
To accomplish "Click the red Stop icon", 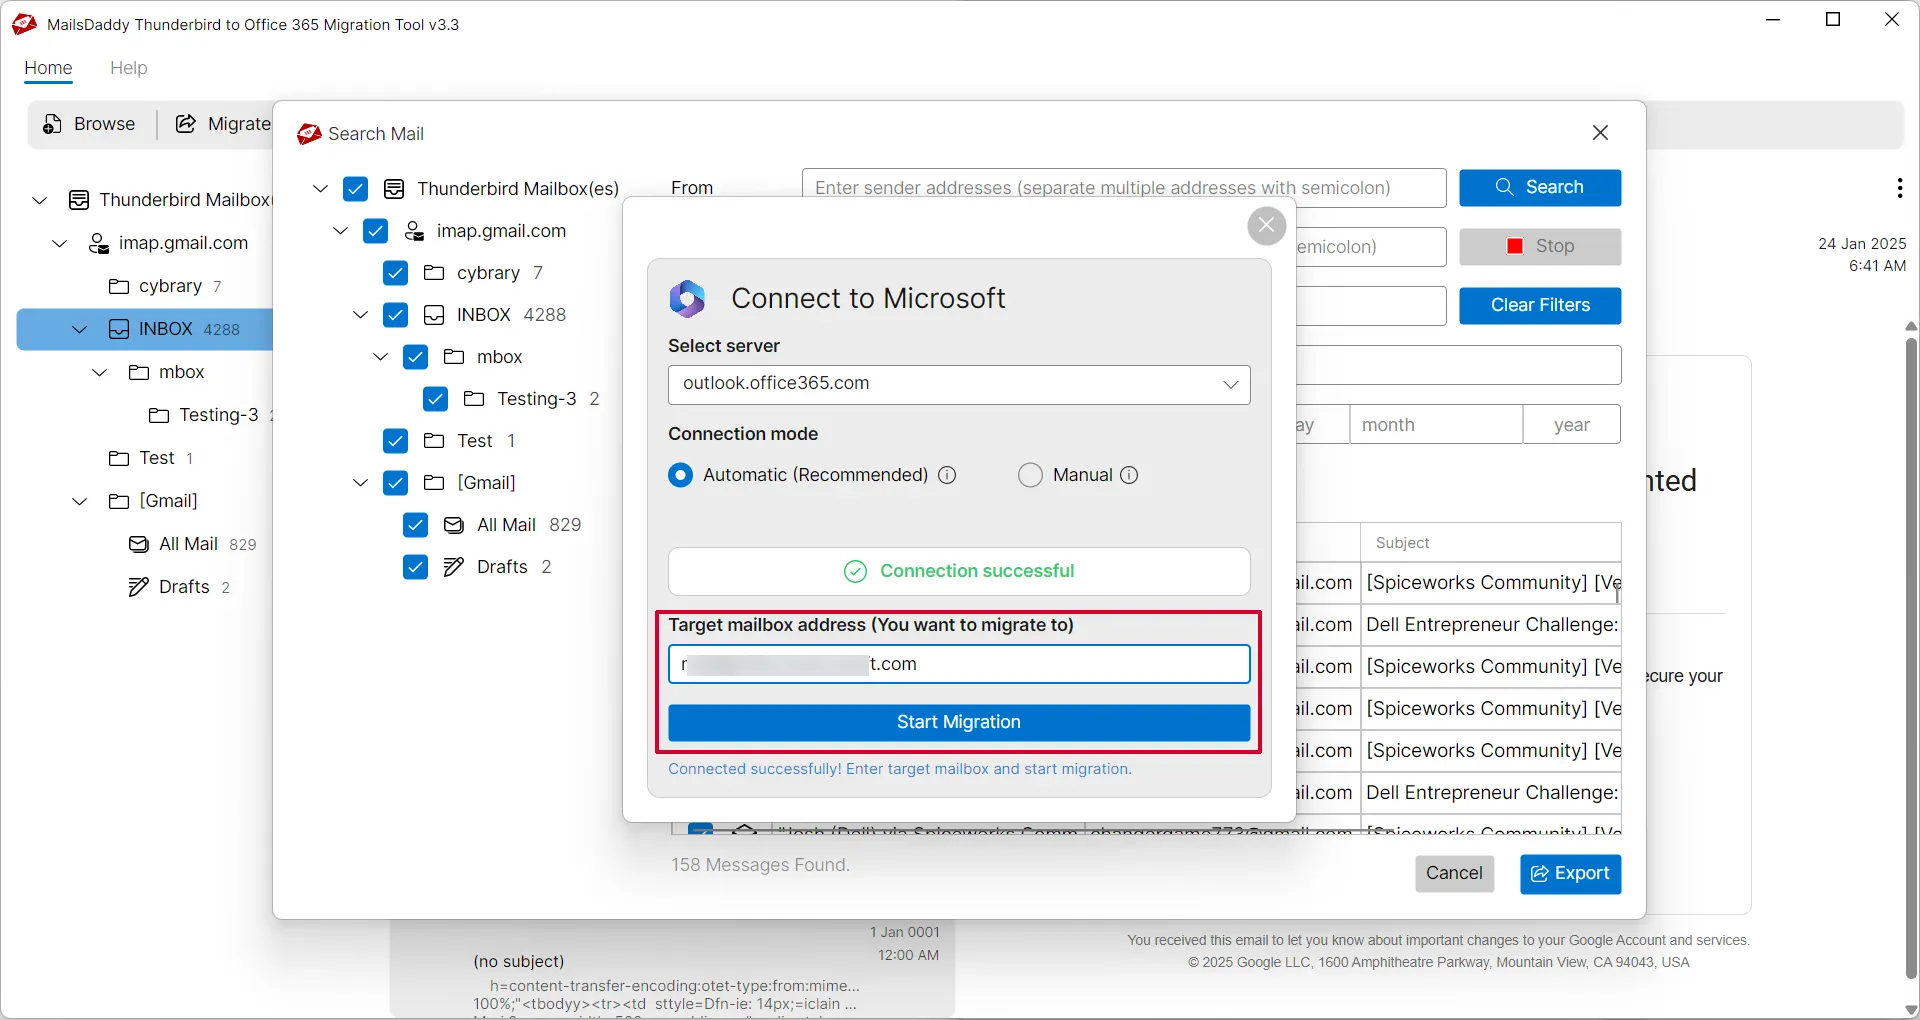I will 1516,246.
